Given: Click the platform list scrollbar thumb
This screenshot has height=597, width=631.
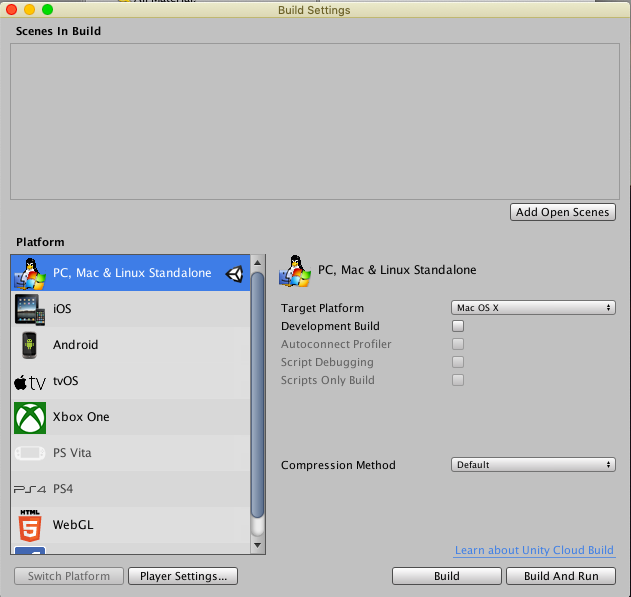Looking at the screenshot, I should [x=258, y=395].
